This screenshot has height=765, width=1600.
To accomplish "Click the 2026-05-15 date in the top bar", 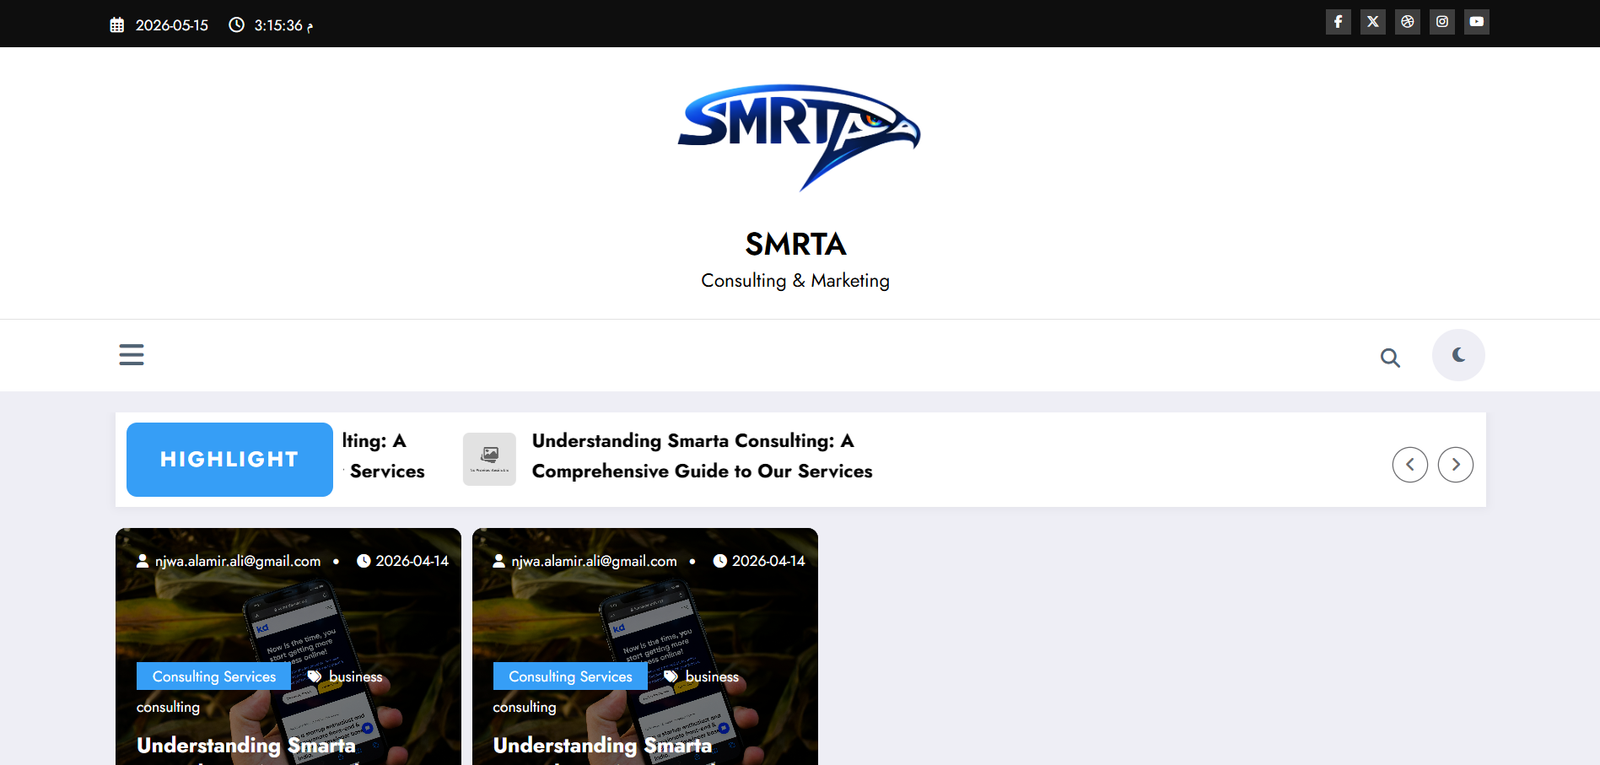I will pos(172,25).
